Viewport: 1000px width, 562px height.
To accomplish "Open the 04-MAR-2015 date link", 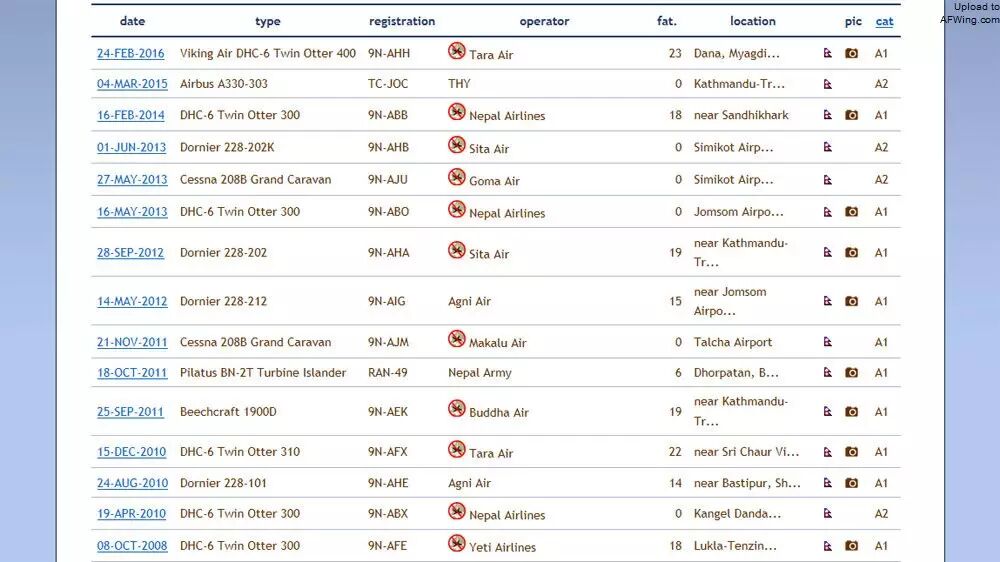I will [x=132, y=84].
